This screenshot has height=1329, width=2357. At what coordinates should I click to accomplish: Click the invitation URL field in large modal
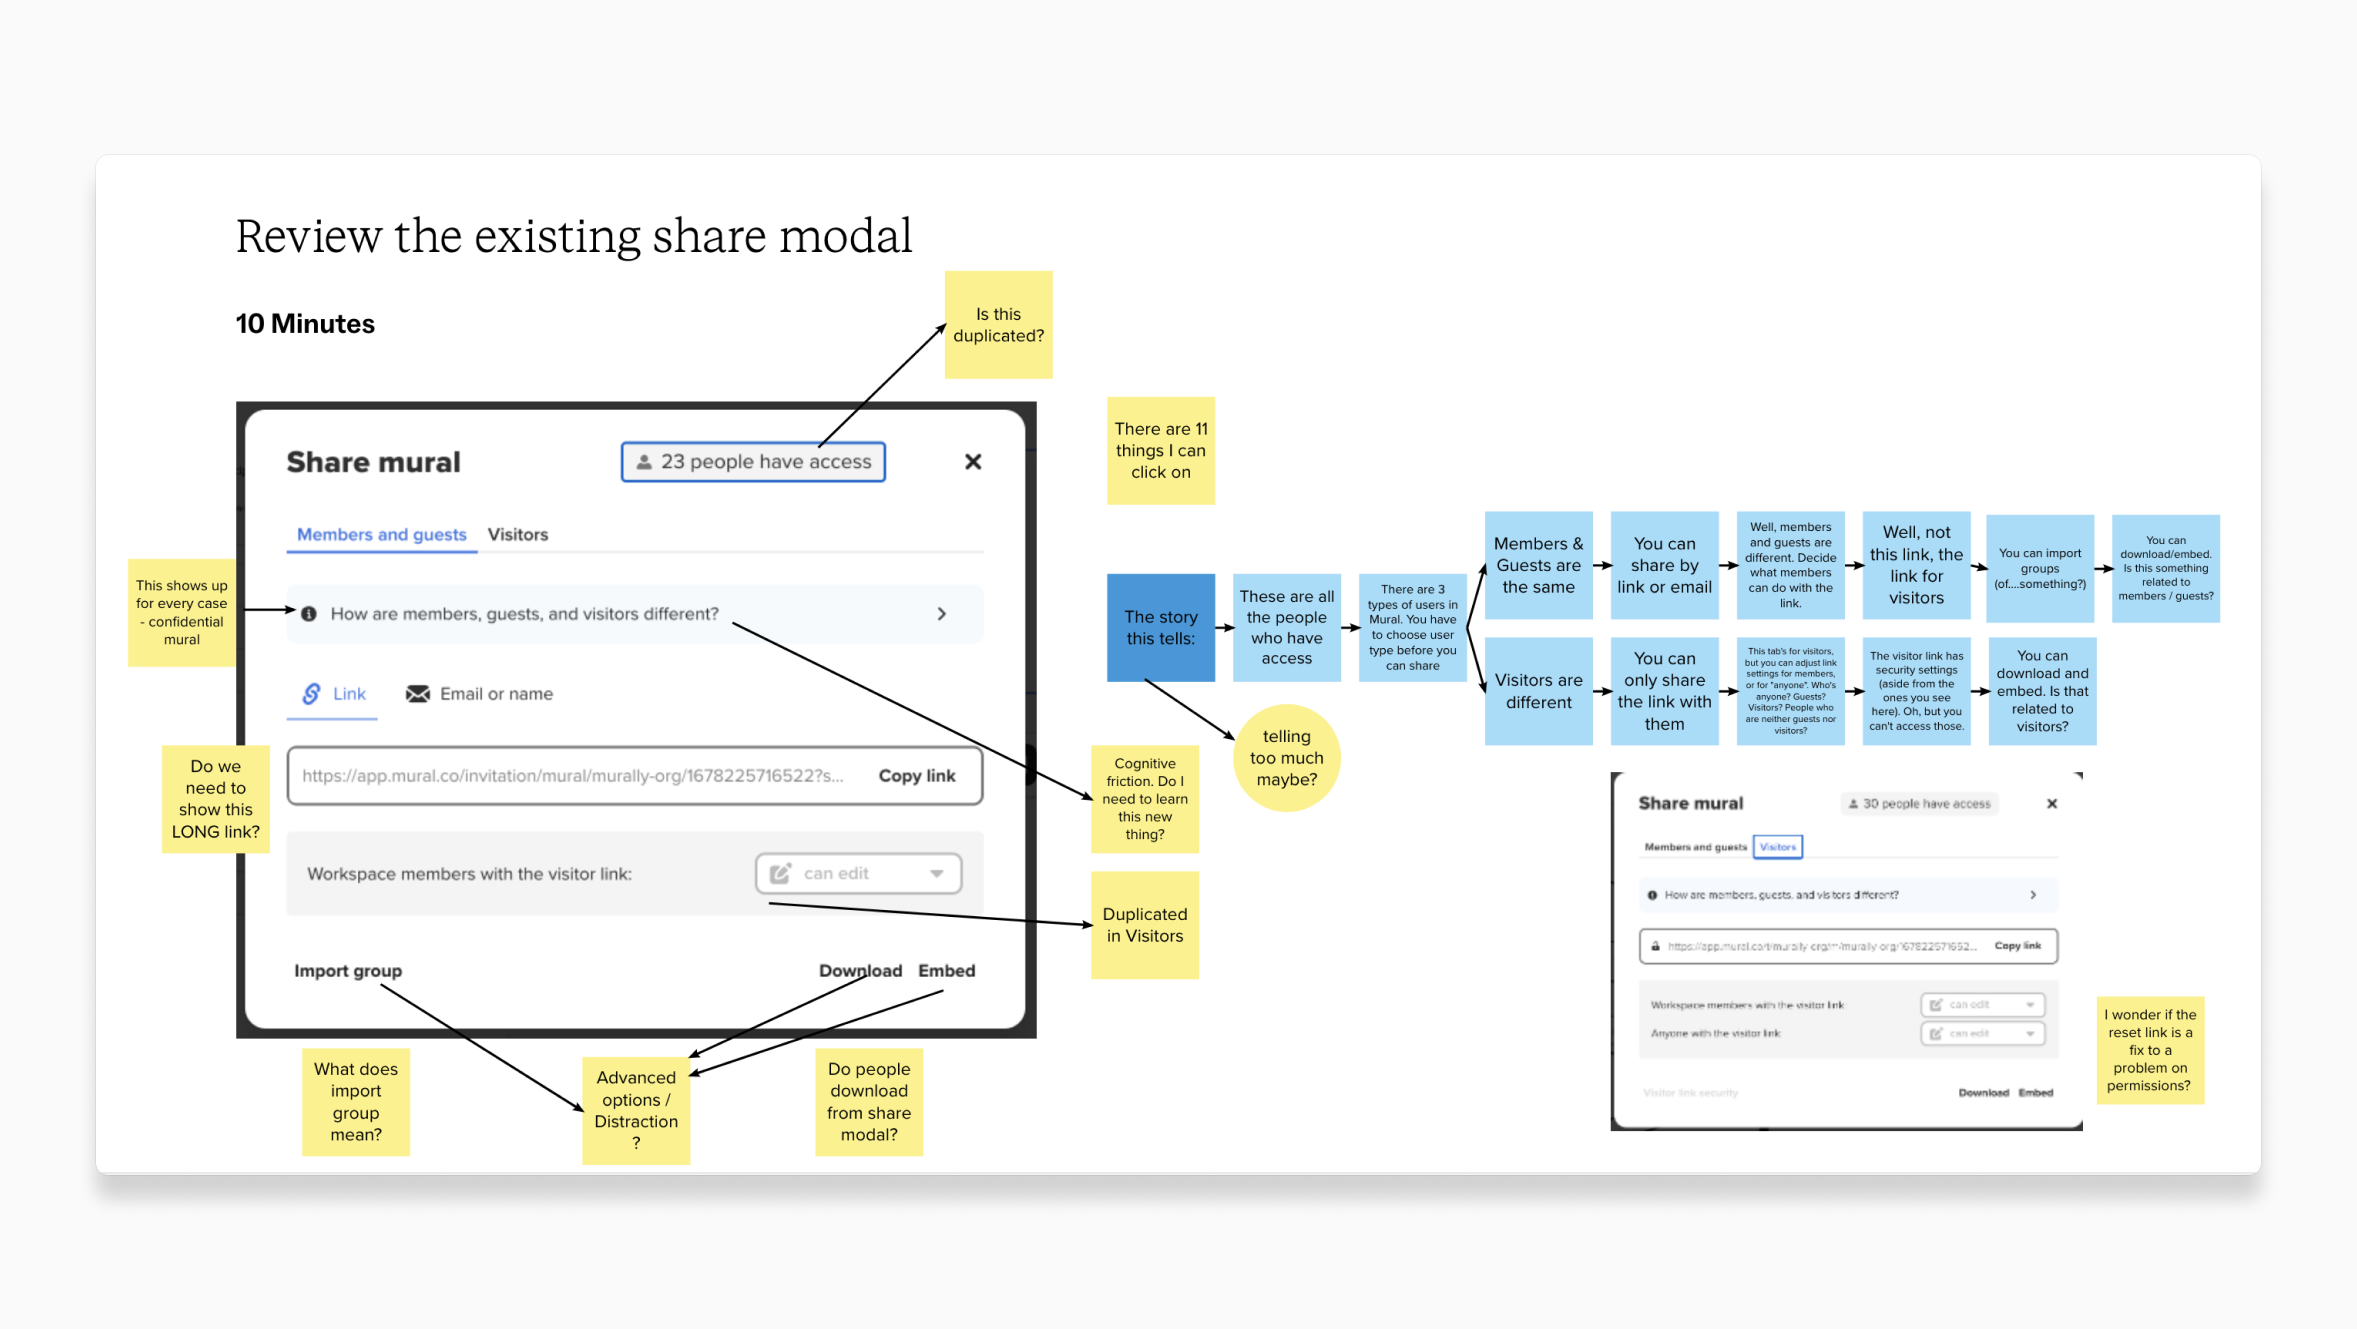[635, 776]
